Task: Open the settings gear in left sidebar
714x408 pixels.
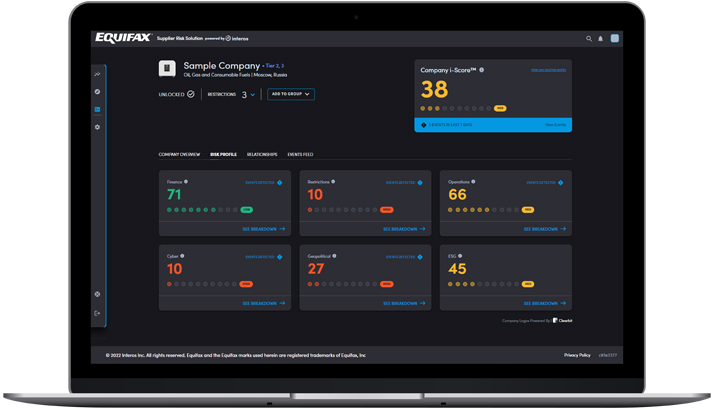Action: [97, 127]
